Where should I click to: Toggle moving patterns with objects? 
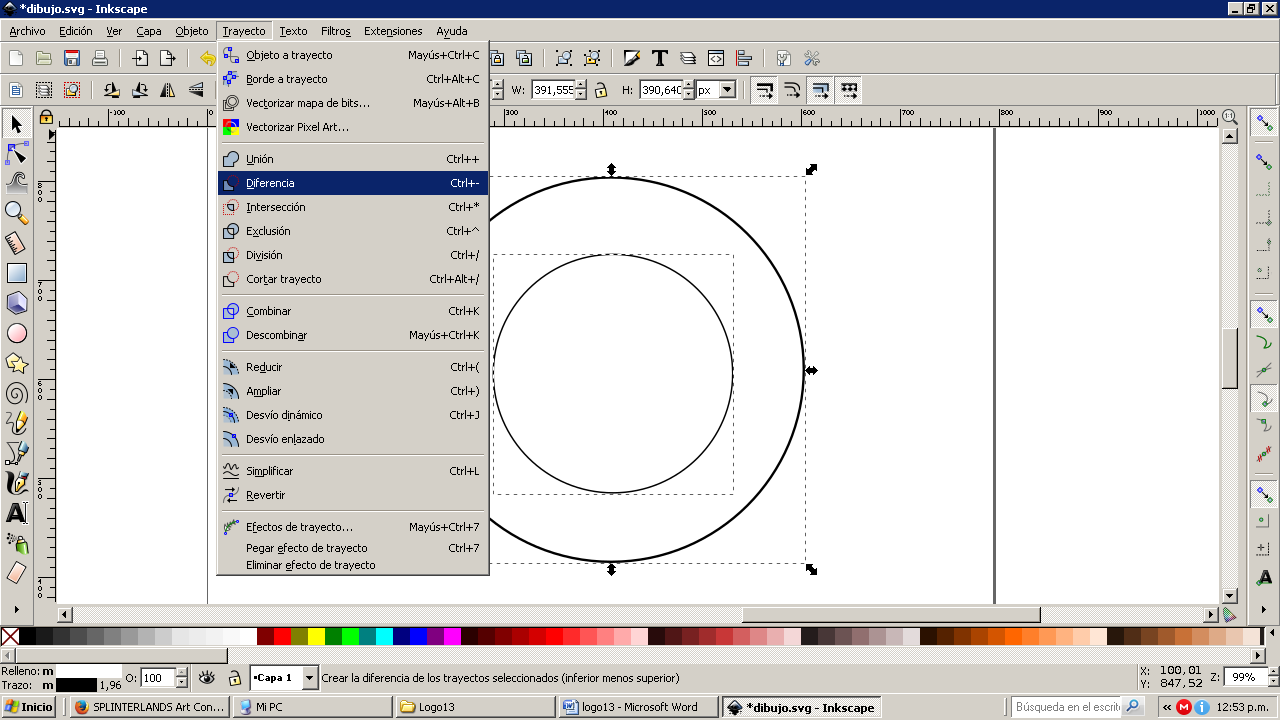(x=849, y=90)
